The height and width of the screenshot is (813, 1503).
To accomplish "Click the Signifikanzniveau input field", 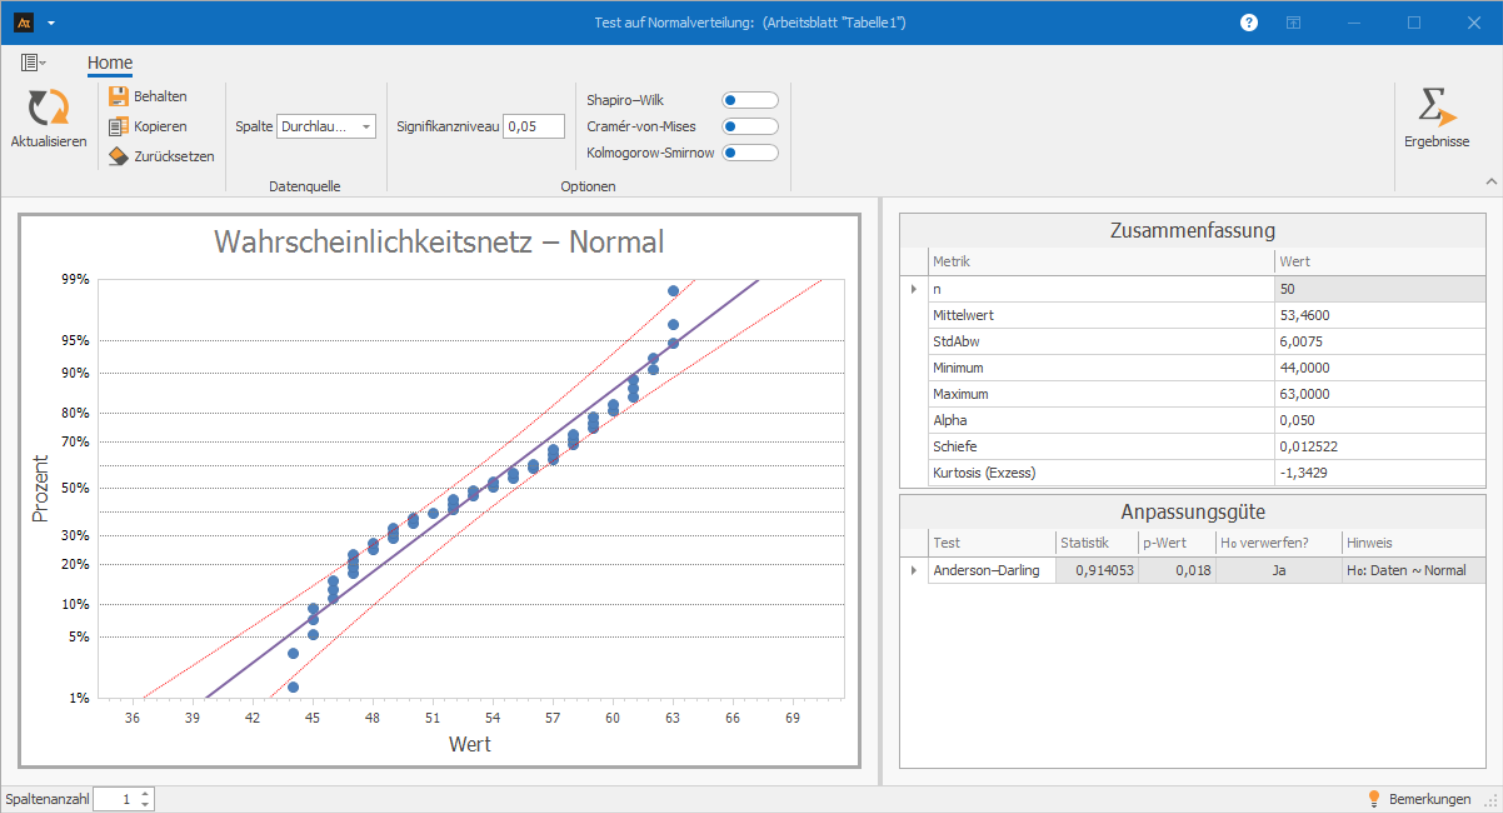I will pyautogui.click(x=533, y=126).
